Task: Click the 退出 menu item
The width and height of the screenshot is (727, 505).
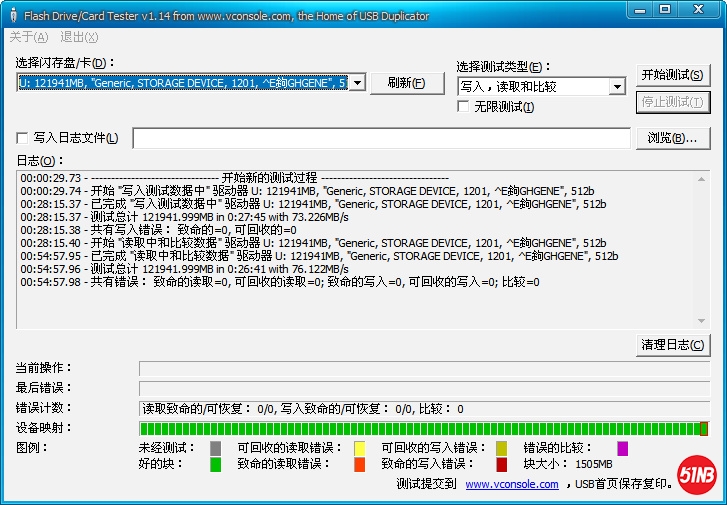Action: click(79, 37)
